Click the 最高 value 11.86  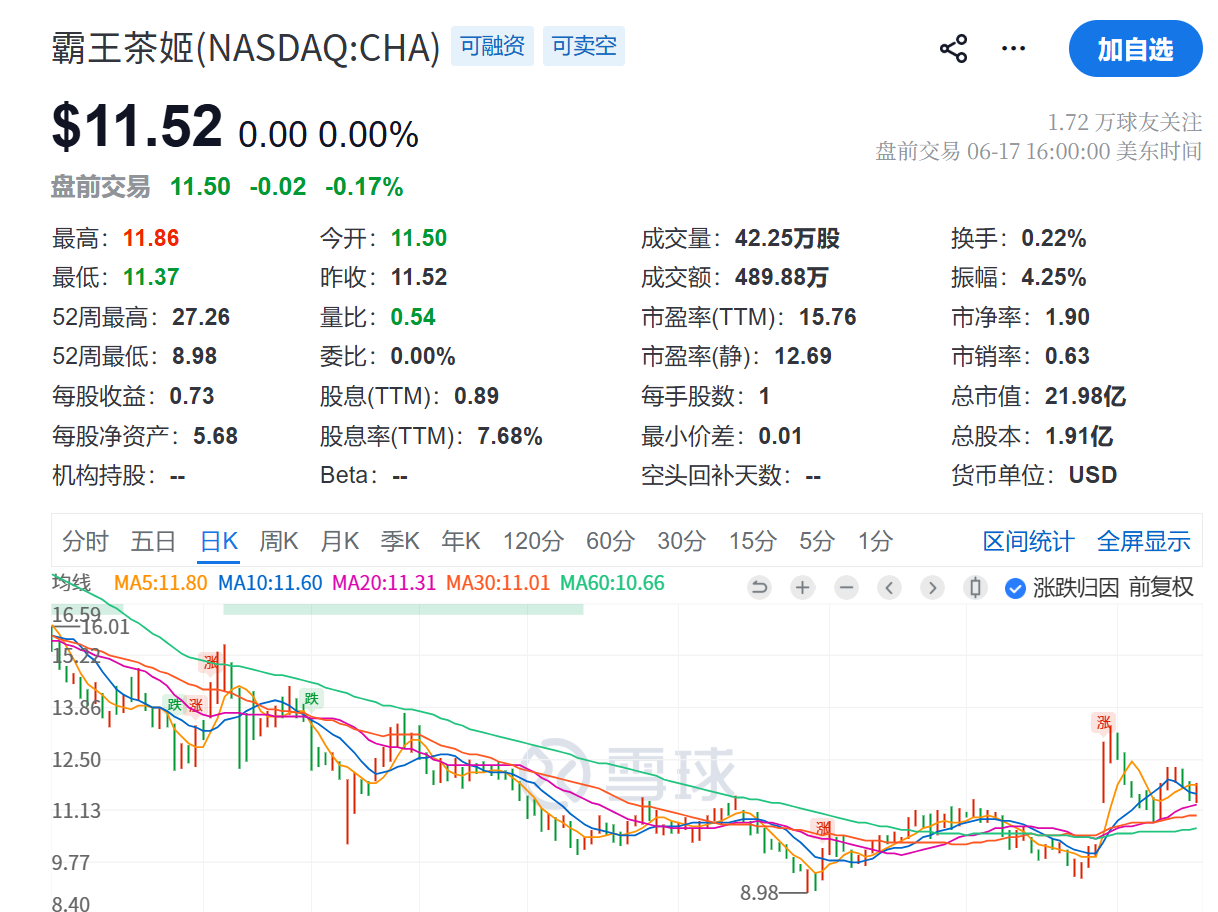pos(151,238)
